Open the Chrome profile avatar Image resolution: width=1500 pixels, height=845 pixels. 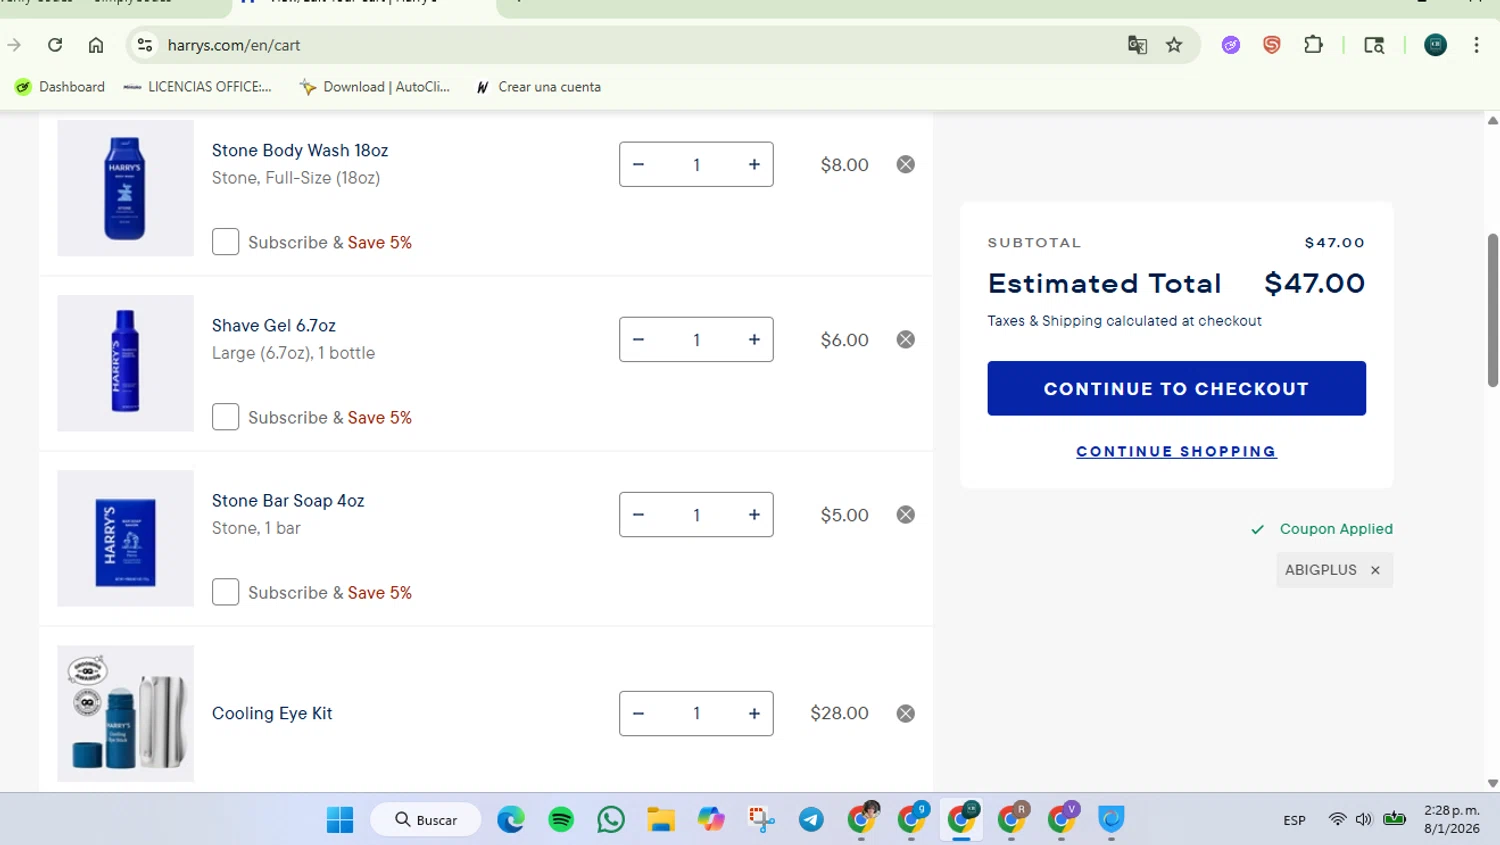pyautogui.click(x=1435, y=45)
